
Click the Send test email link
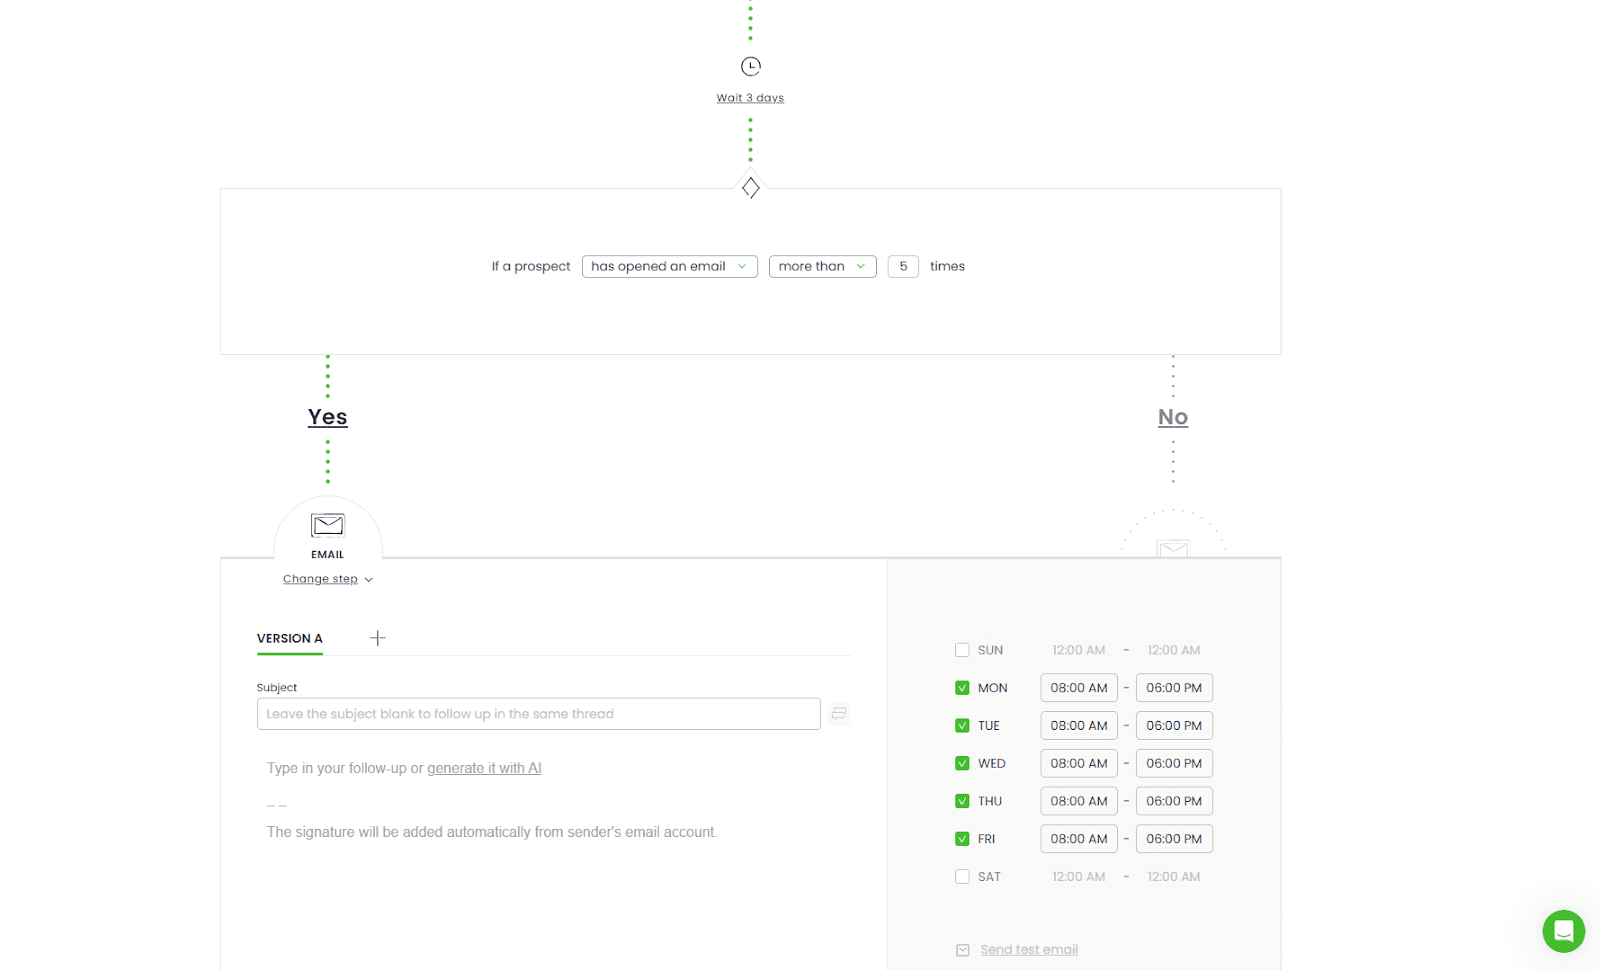click(1029, 950)
